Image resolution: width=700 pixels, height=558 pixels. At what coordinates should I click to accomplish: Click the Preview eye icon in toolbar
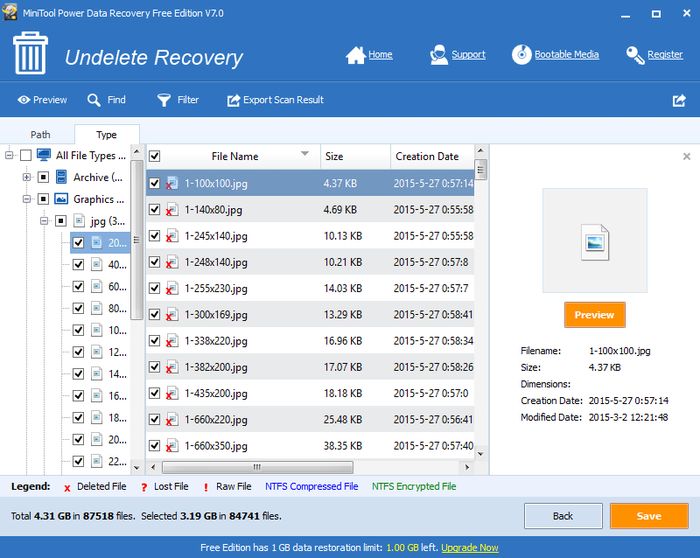click(x=23, y=100)
